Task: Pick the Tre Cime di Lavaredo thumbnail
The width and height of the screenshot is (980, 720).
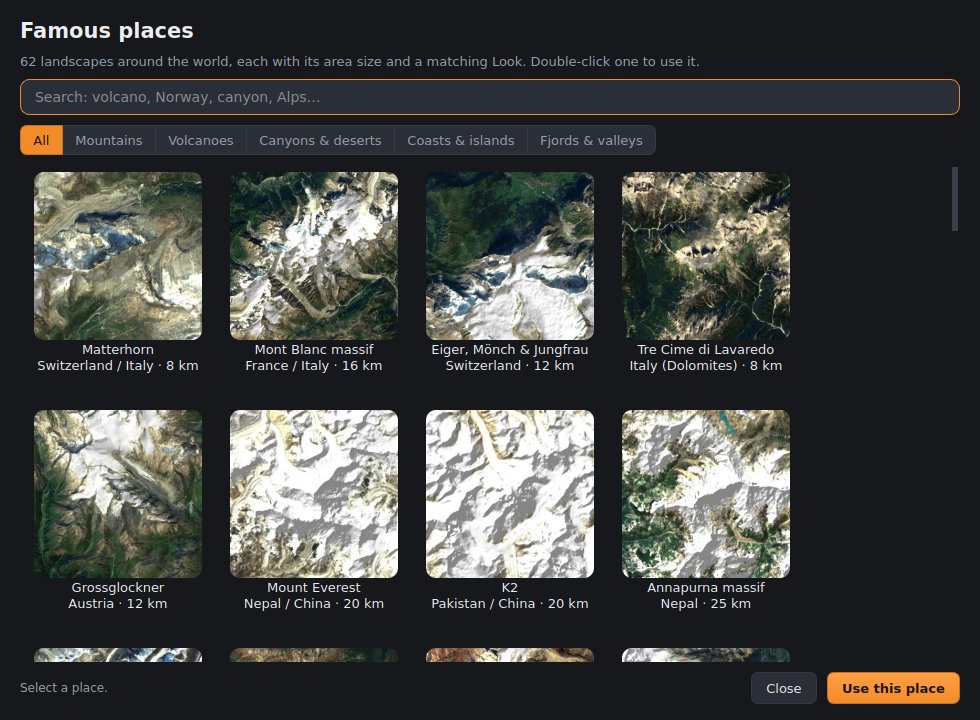Action: [706, 256]
